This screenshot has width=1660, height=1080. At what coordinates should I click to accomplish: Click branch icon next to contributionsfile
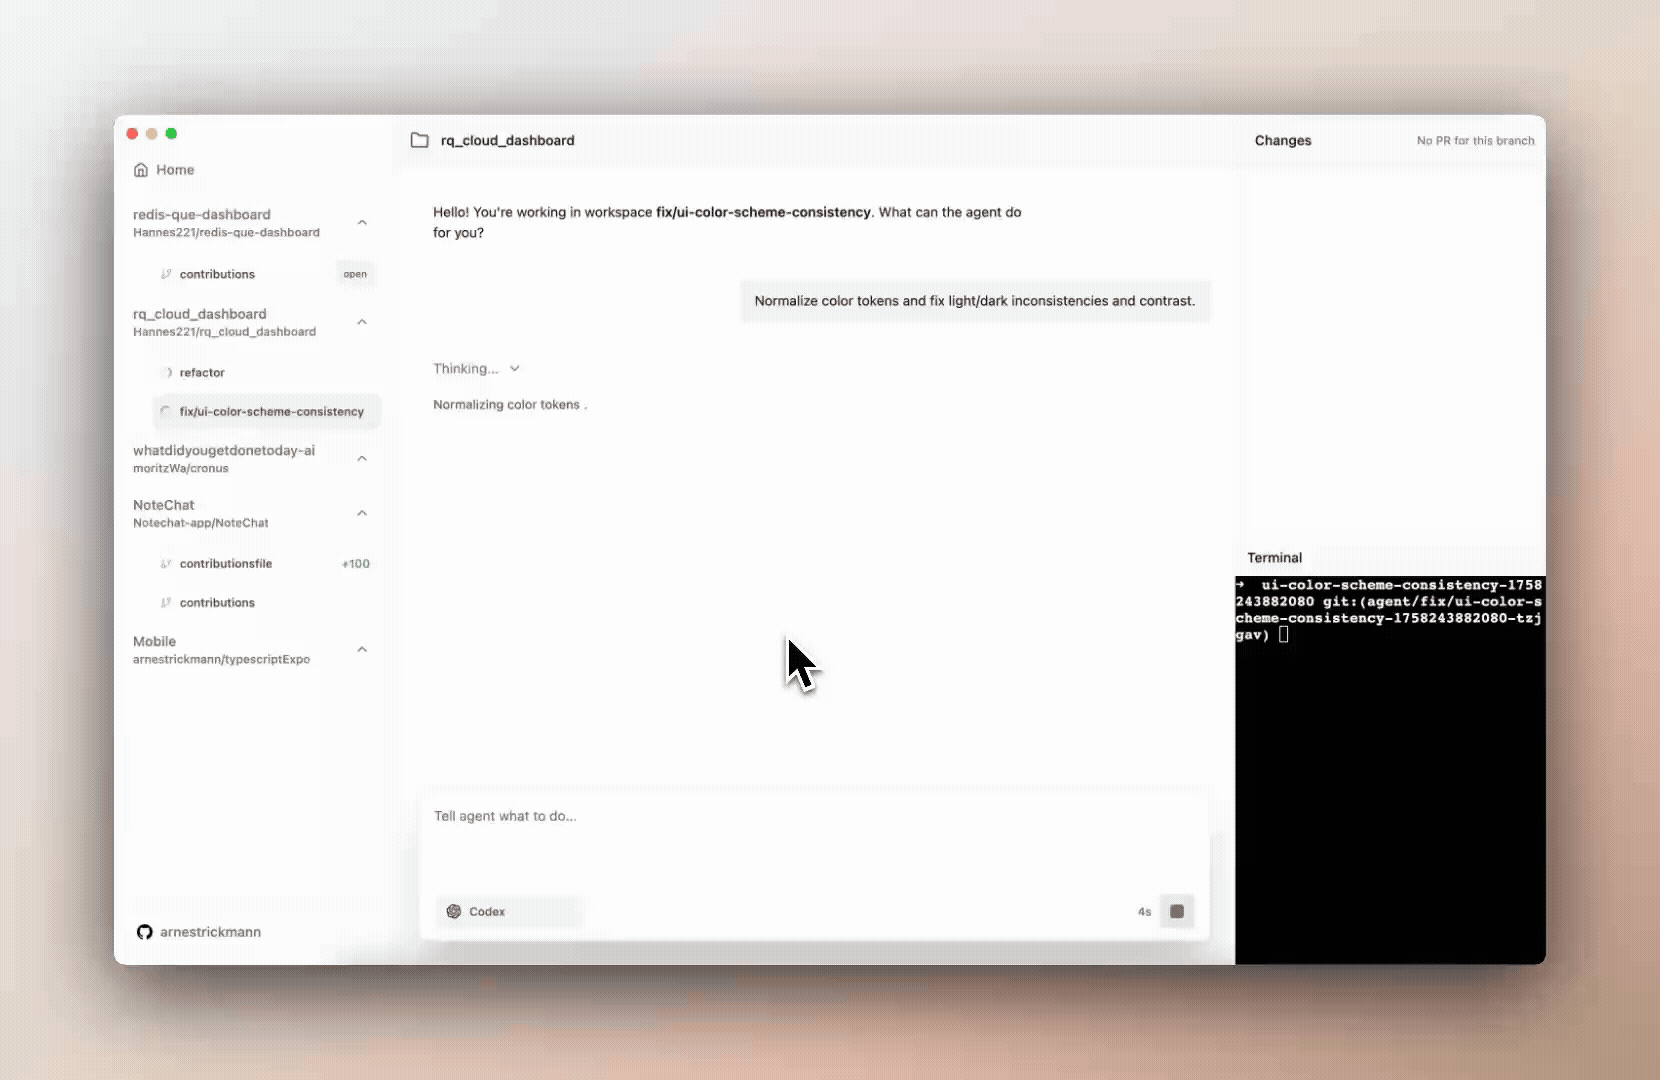pos(166,564)
